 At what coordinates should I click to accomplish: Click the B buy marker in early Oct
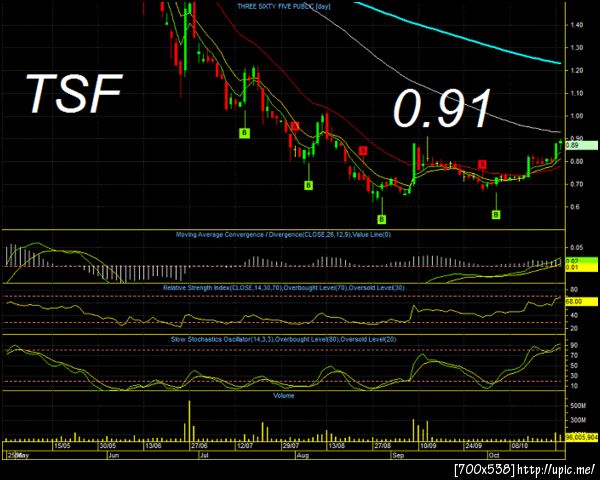[496, 215]
